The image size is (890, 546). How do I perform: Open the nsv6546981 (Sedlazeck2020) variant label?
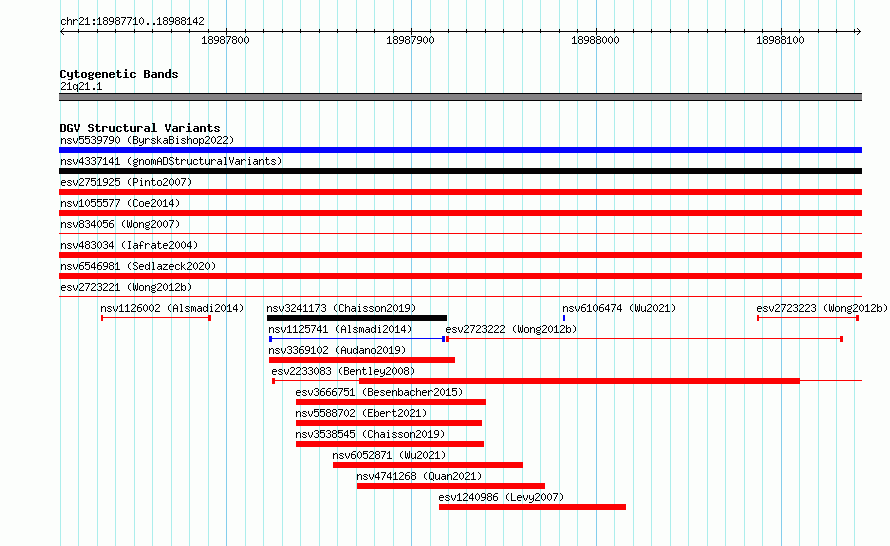point(138,266)
